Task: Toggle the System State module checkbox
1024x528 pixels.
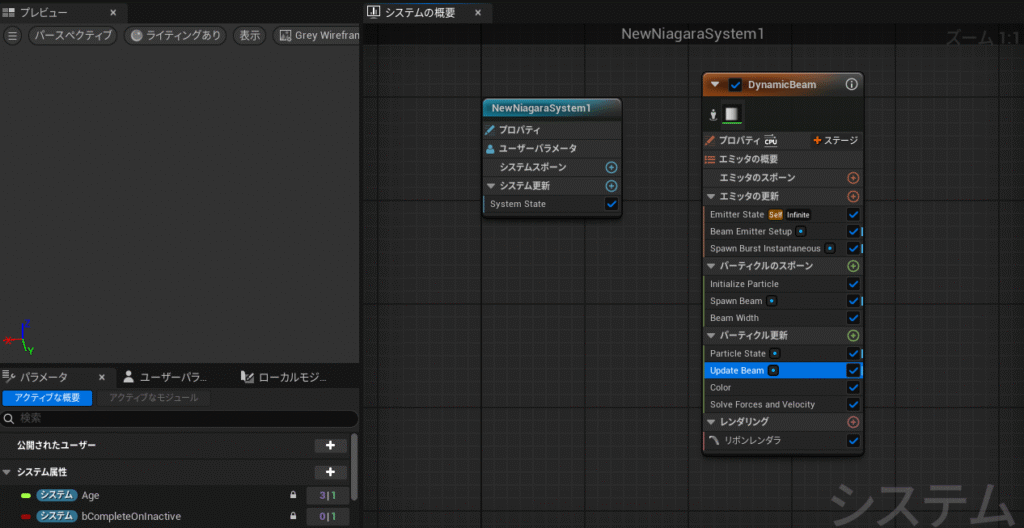Action: (611, 204)
